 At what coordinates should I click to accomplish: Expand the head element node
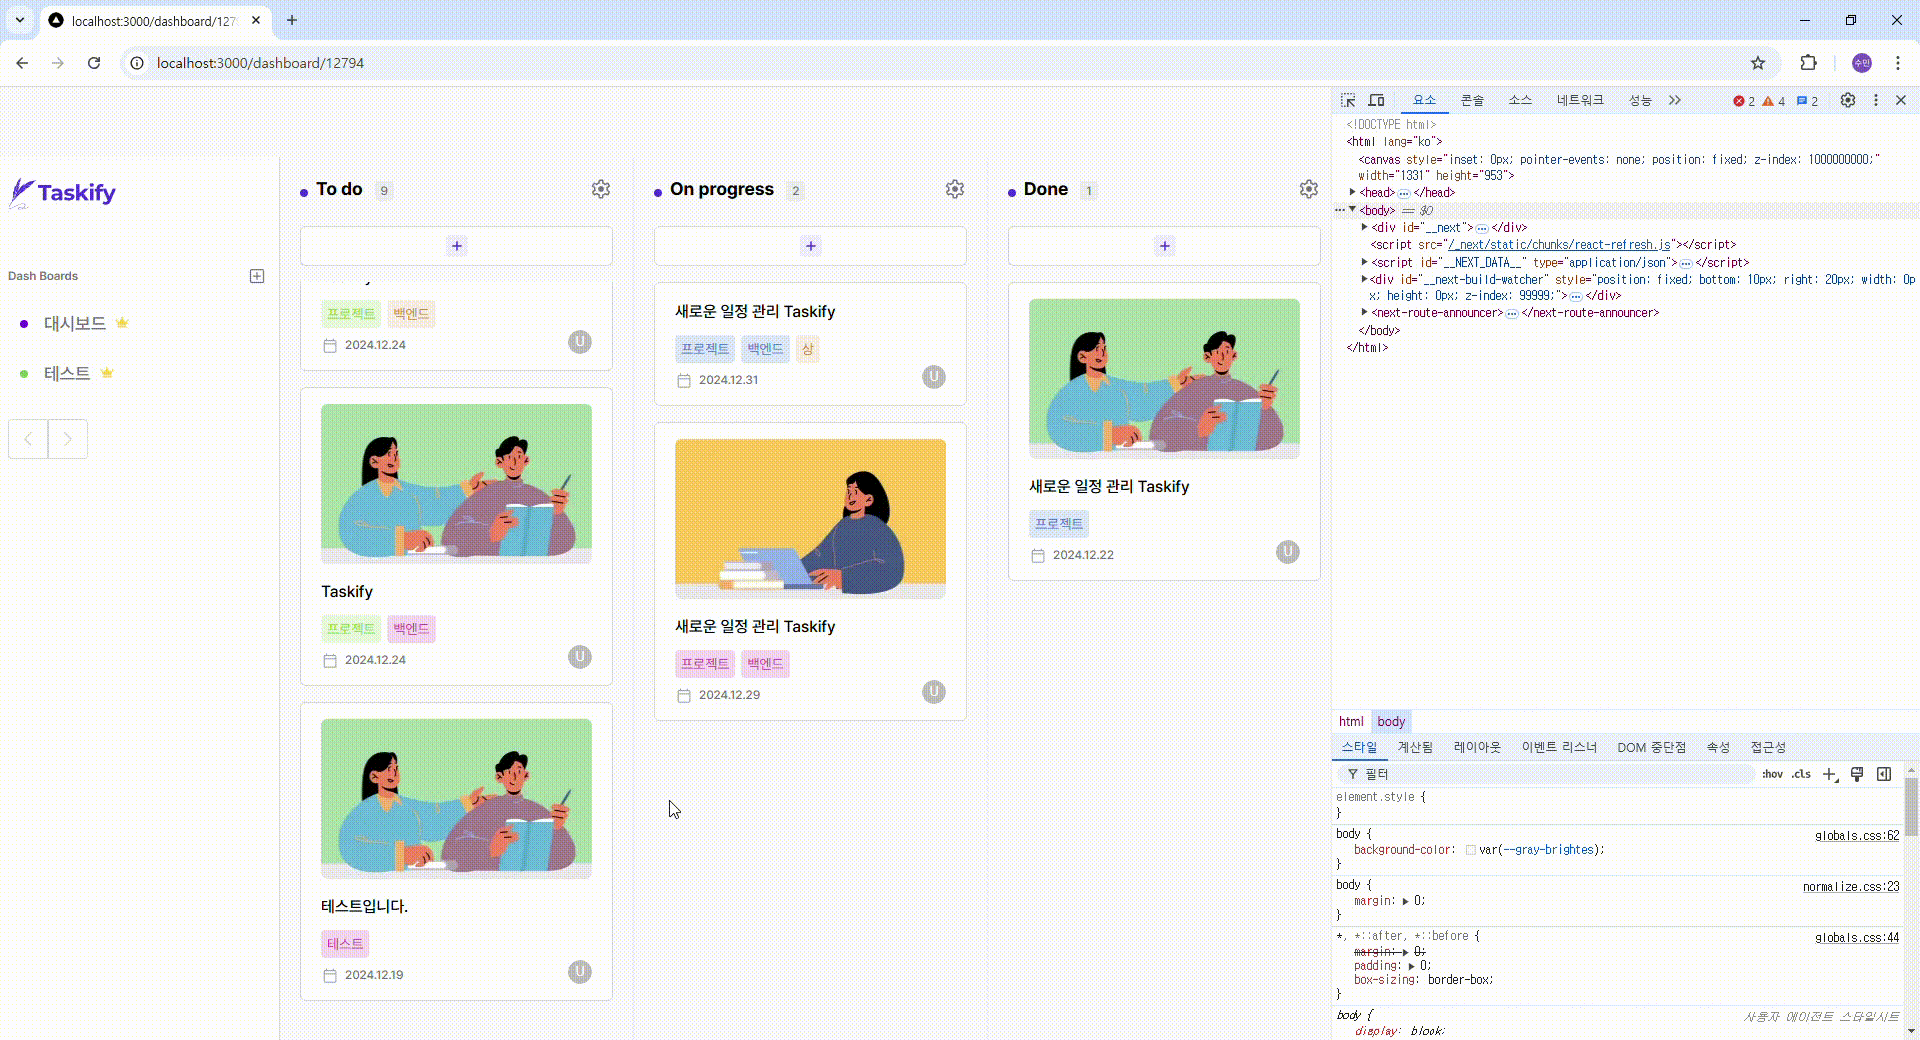point(1353,192)
